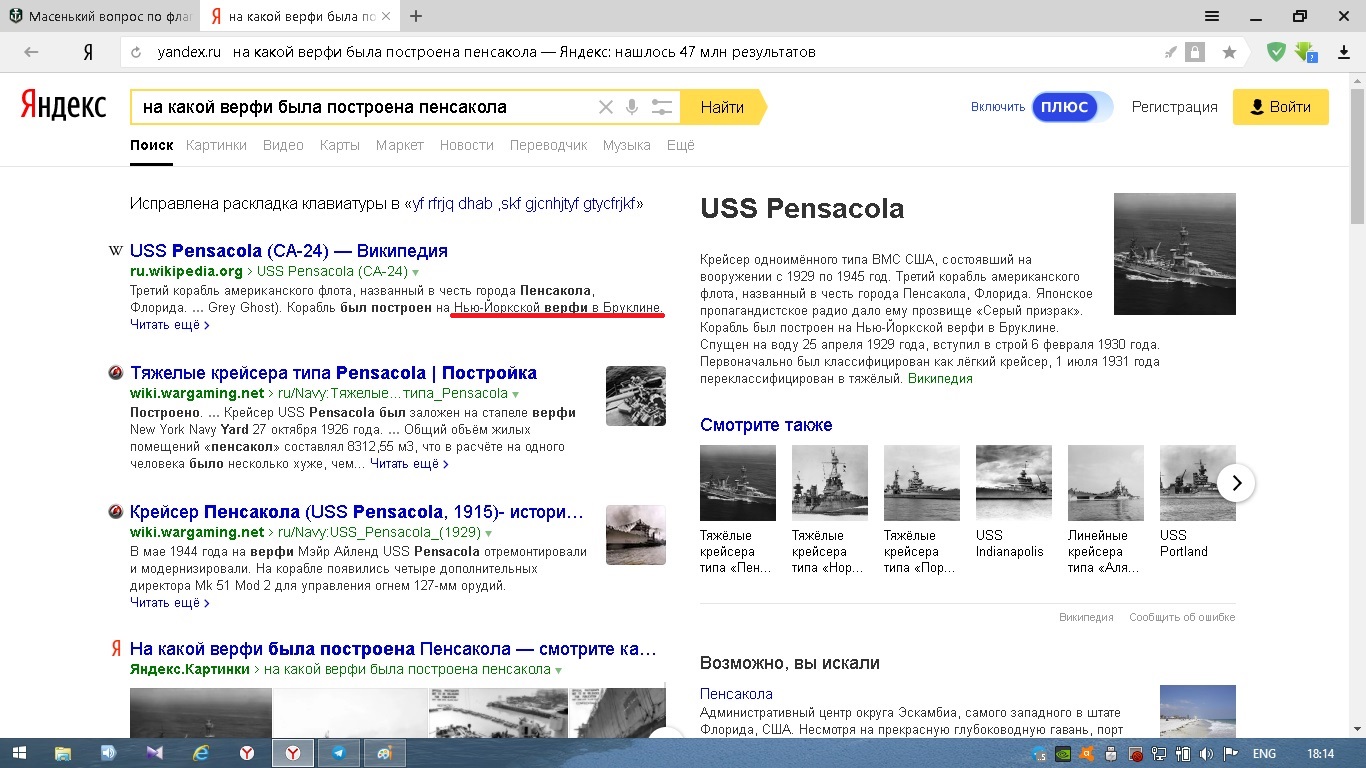Go back using the browser arrow
The height and width of the screenshot is (768, 1366).
click(x=31, y=52)
